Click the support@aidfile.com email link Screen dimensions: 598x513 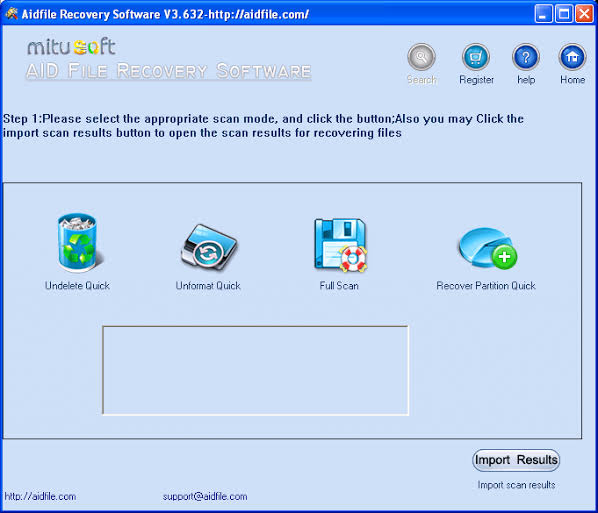coord(205,496)
